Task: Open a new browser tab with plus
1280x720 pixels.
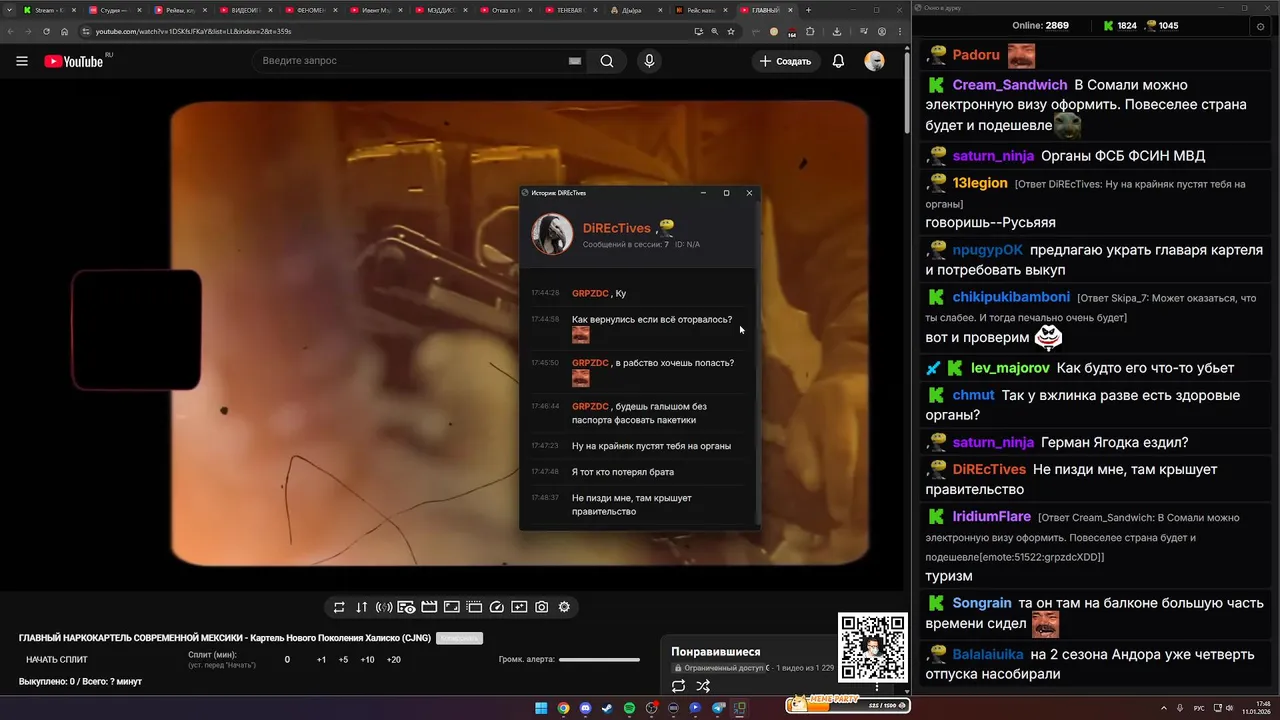Action: pos(809,10)
